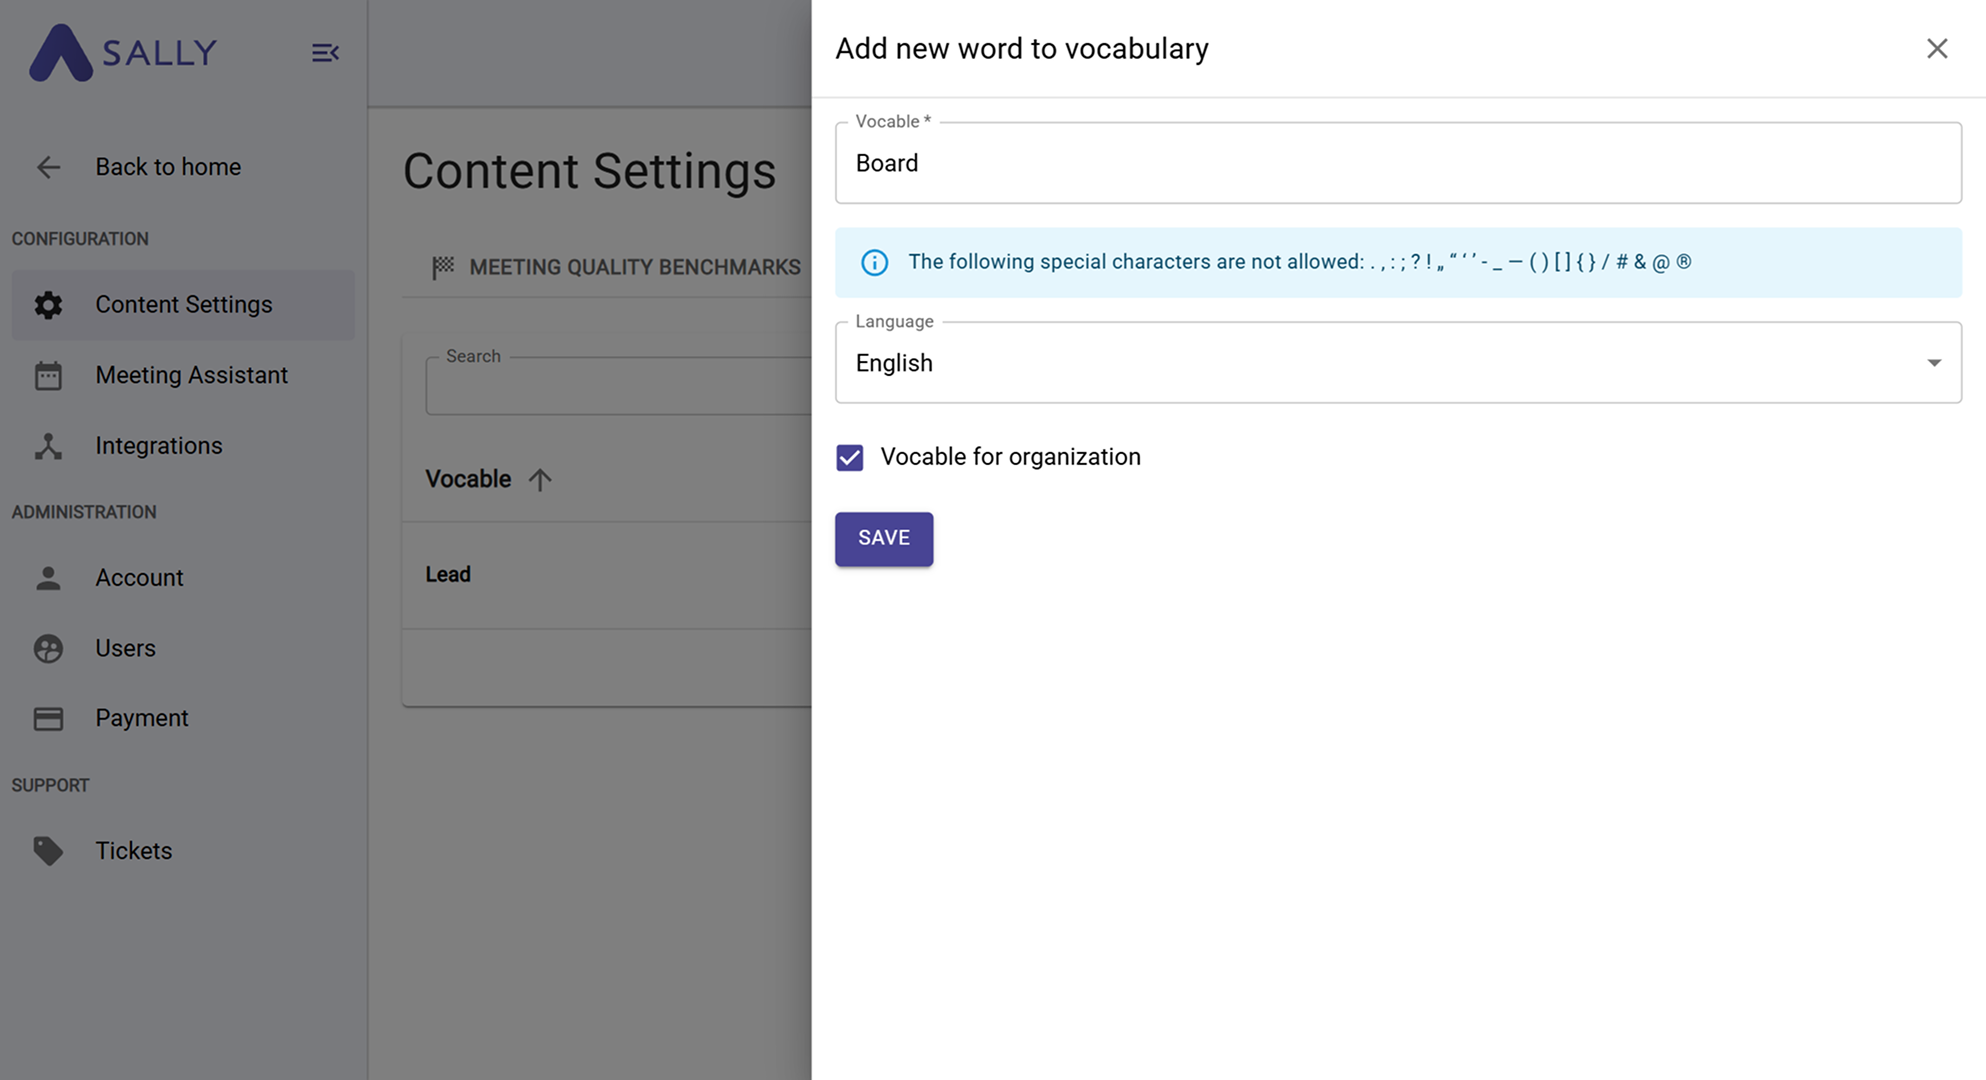Viewport: 1986px width, 1080px height.
Task: Click the Integrations icon
Action: coord(48,446)
